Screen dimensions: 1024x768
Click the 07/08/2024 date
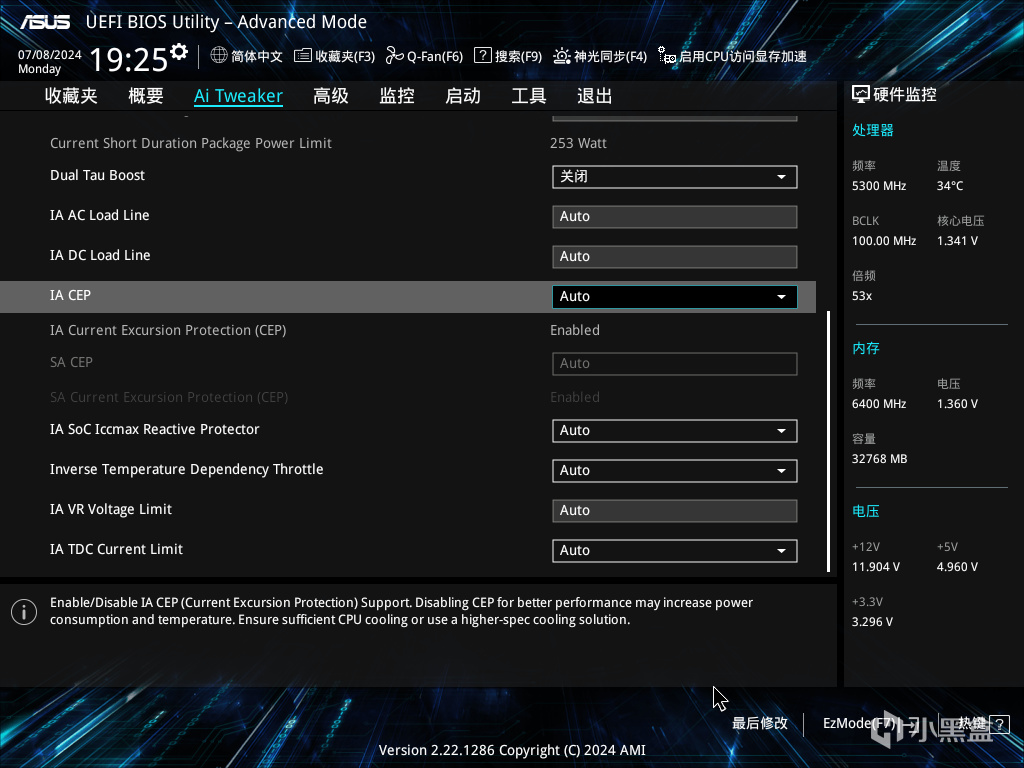pyautogui.click(x=50, y=55)
